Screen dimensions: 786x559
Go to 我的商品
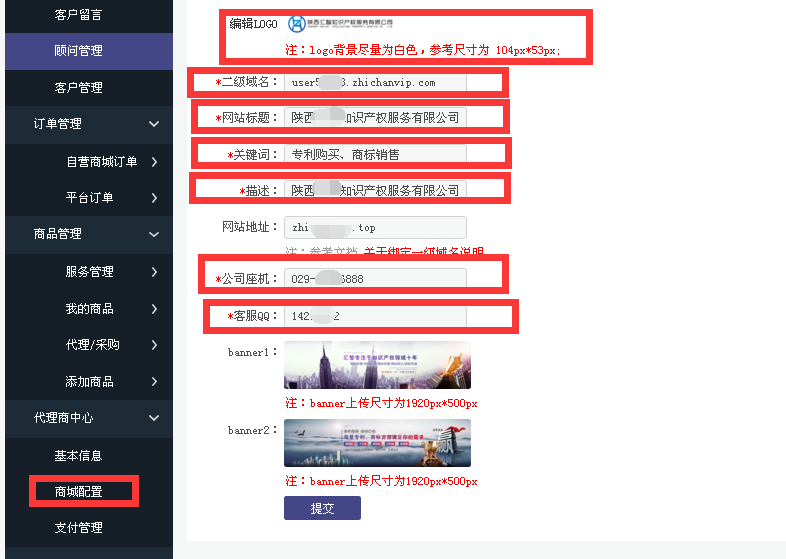(89, 308)
